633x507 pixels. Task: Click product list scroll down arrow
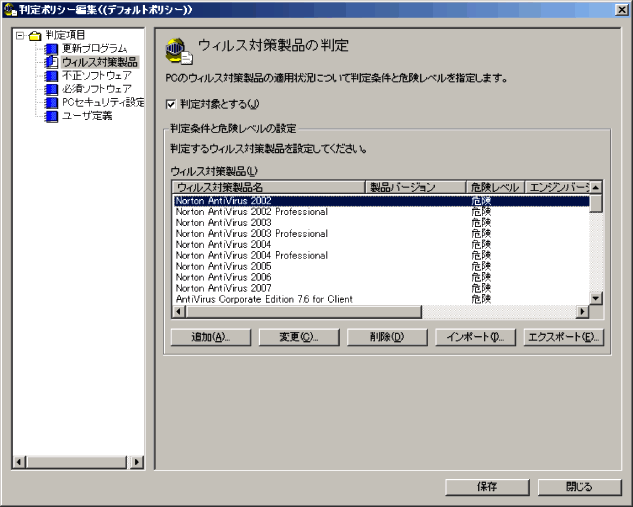coord(596,299)
